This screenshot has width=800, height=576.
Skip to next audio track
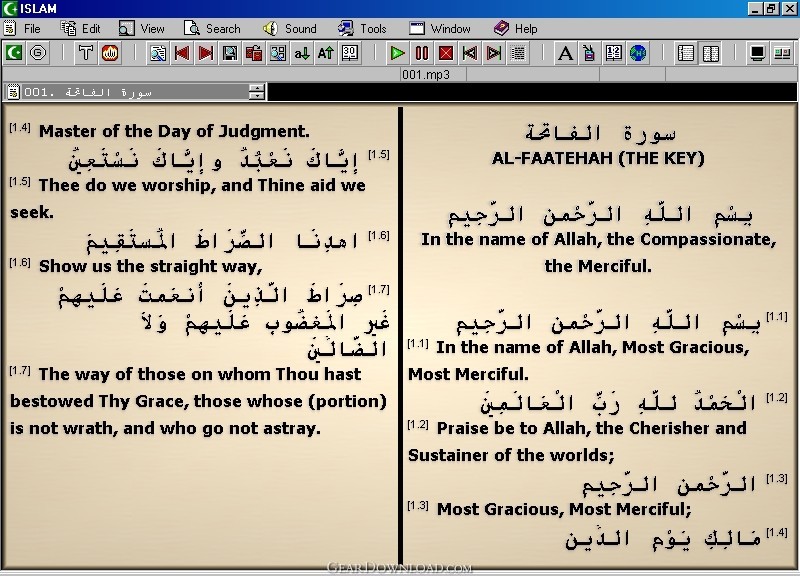pos(493,53)
